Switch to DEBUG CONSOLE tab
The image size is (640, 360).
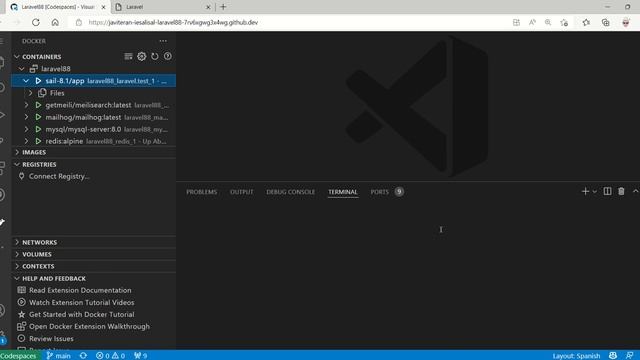(291, 192)
